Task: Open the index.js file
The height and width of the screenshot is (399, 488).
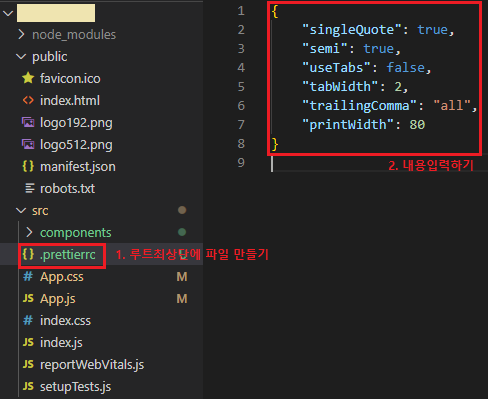Action: [61, 343]
